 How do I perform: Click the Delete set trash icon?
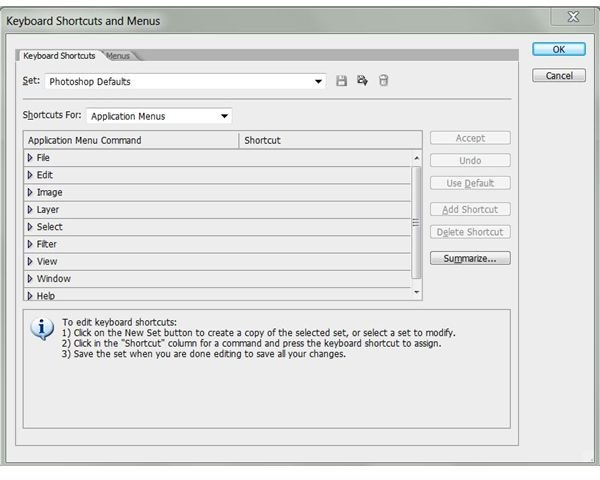coord(383,80)
